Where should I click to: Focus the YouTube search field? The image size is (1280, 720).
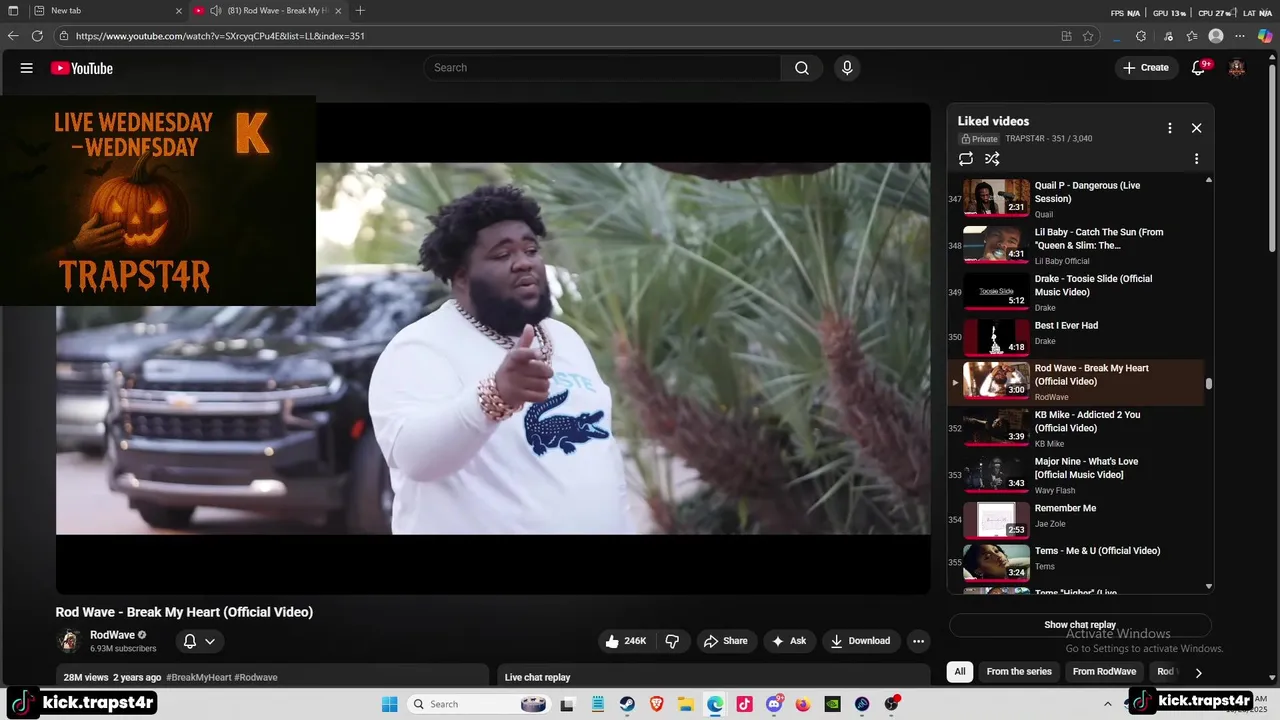602,68
